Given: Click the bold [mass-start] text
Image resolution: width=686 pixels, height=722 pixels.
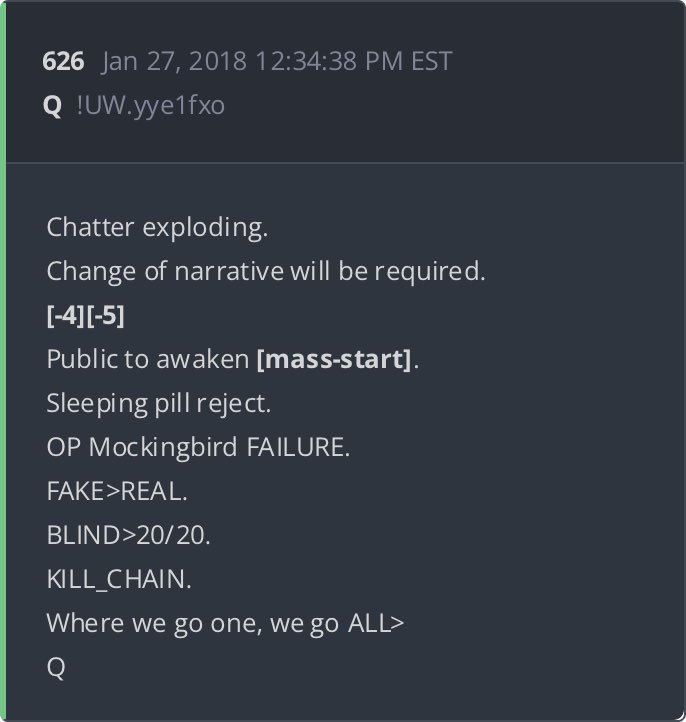Looking at the screenshot, I should (335, 359).
